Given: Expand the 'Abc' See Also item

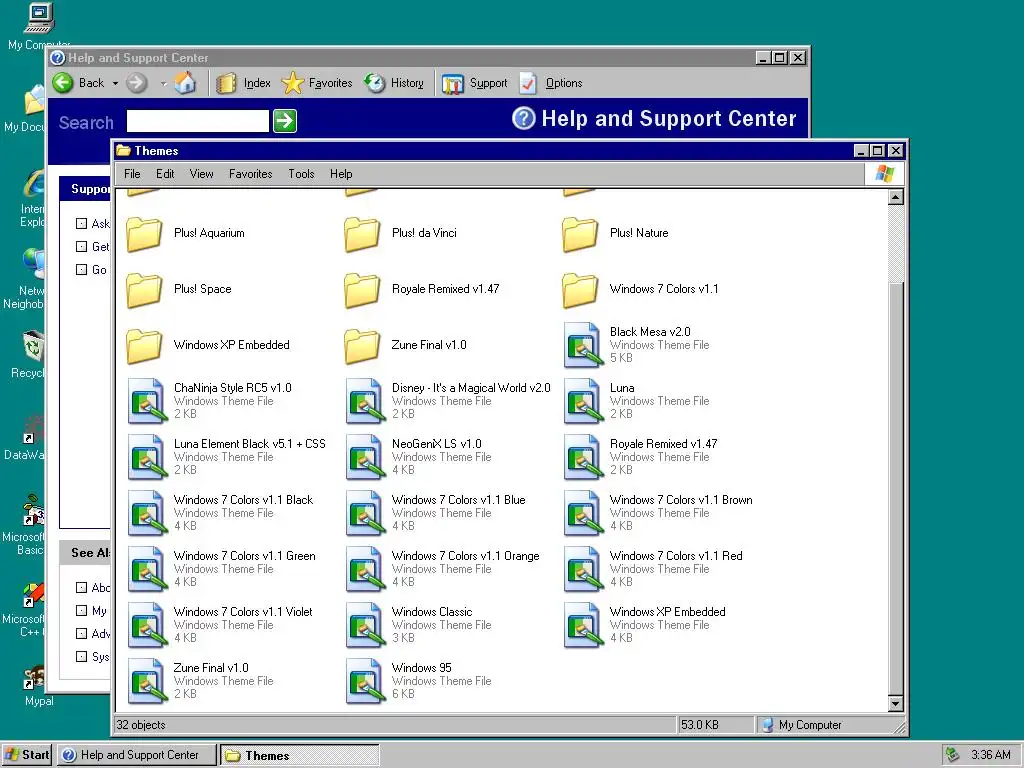Looking at the screenshot, I should 92,587.
